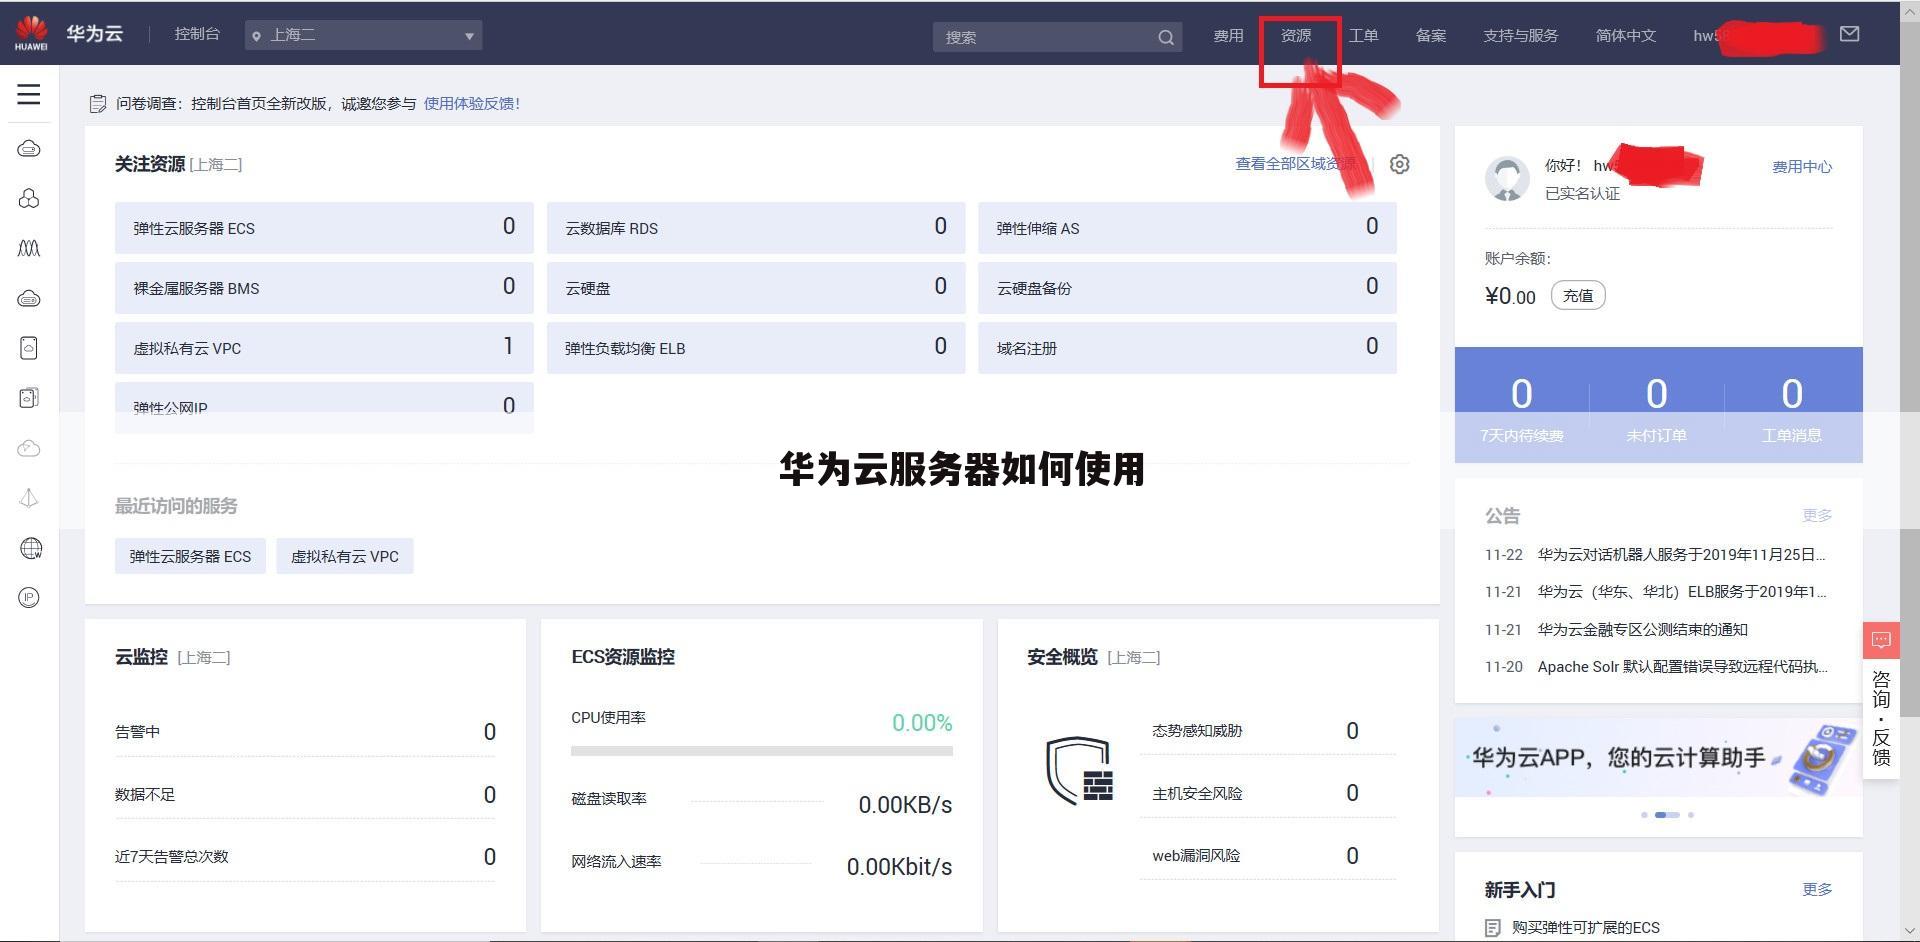This screenshot has width=1920, height=942.
Task: Open 简体中文 language menu
Action: pos(1625,35)
